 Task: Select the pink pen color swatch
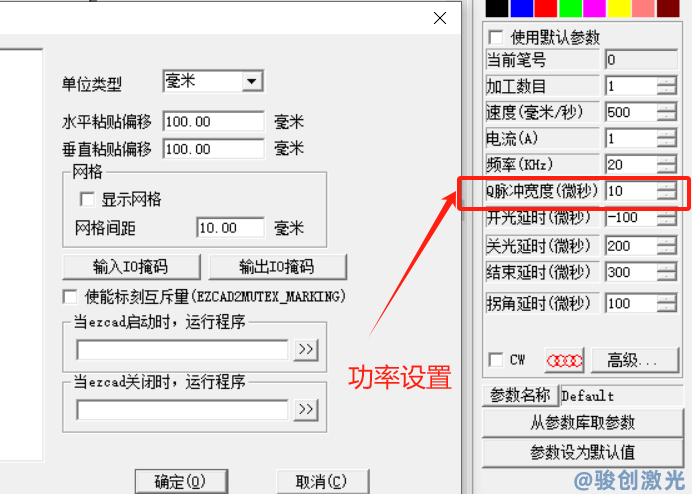click(643, 8)
